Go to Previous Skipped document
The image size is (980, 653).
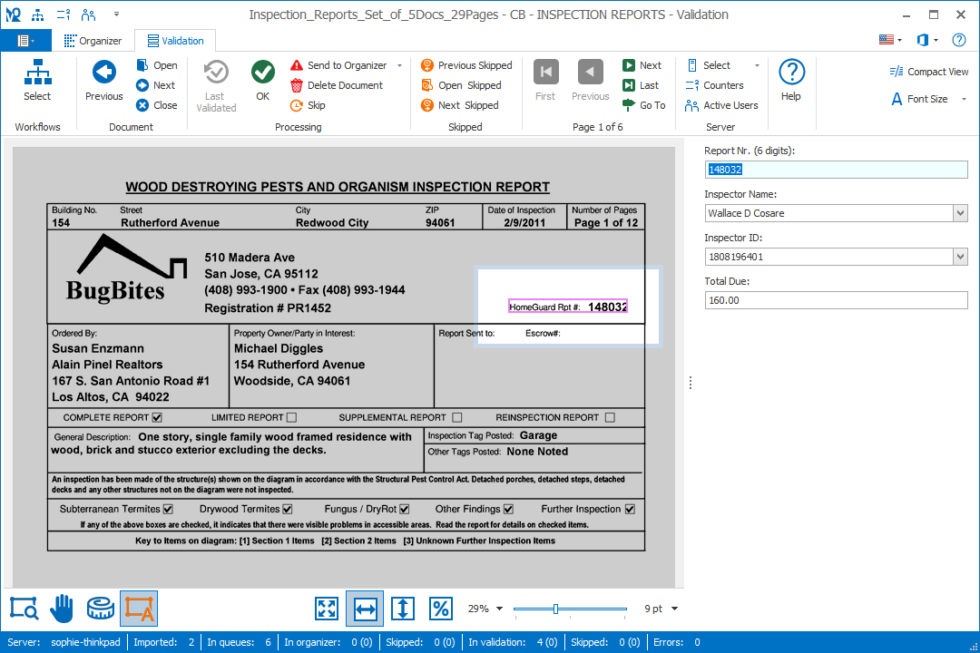(466, 65)
